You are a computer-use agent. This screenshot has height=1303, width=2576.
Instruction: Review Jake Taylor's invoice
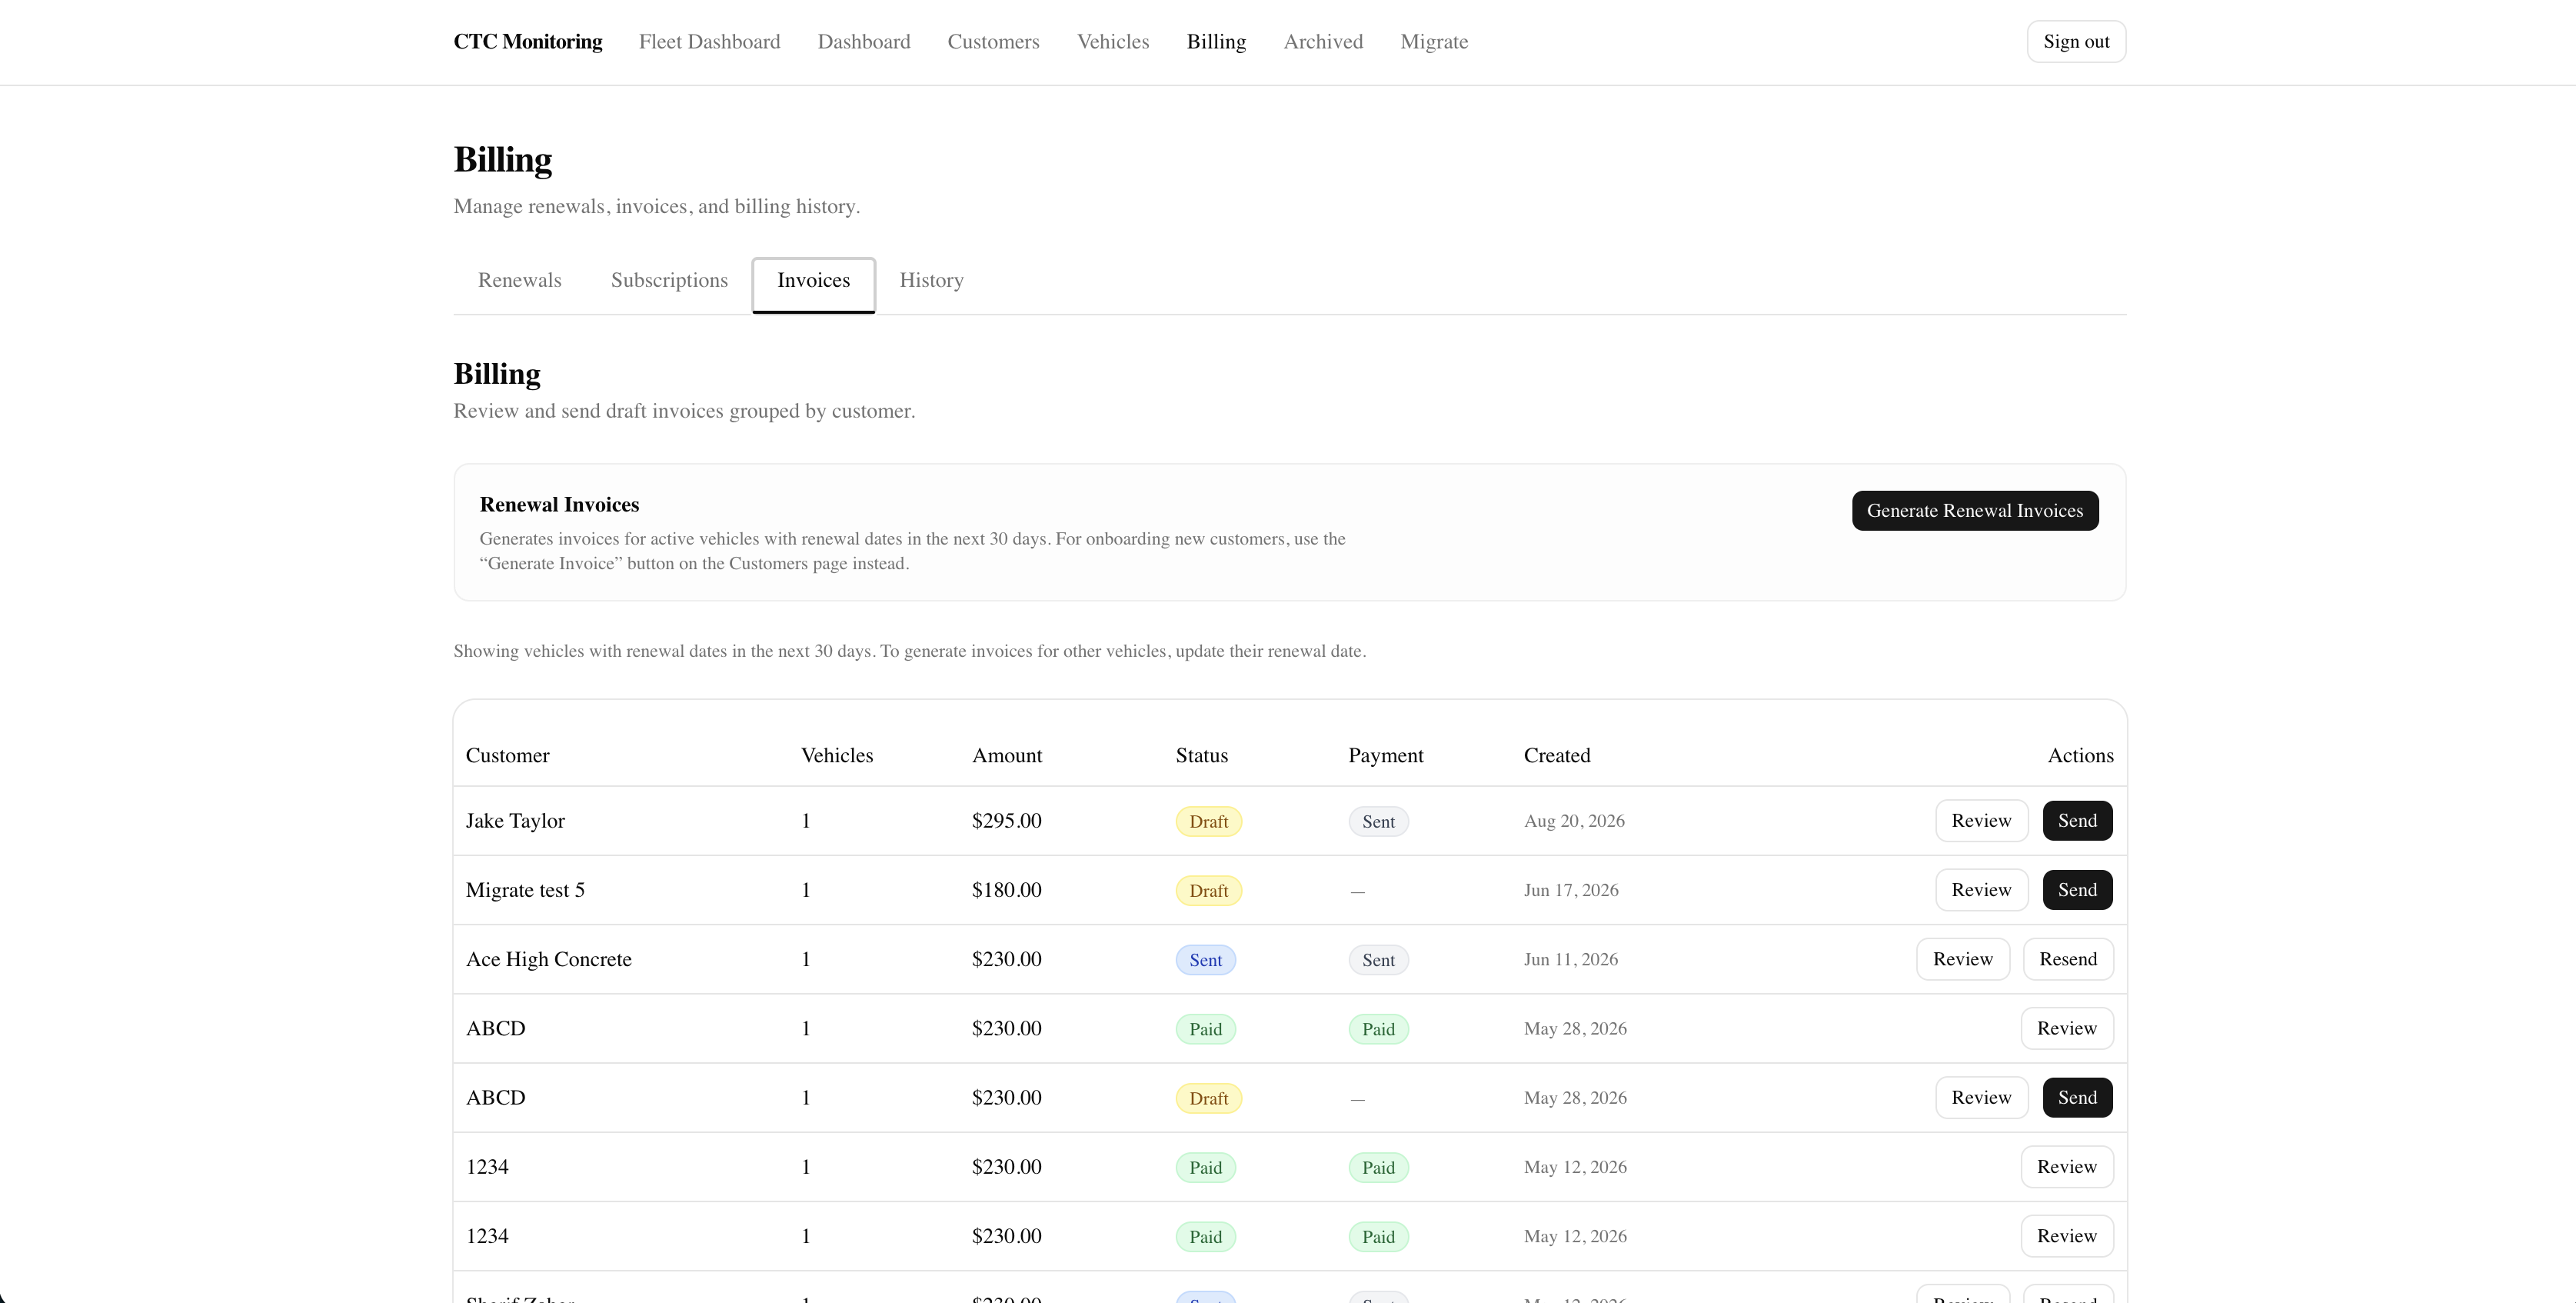point(1981,821)
